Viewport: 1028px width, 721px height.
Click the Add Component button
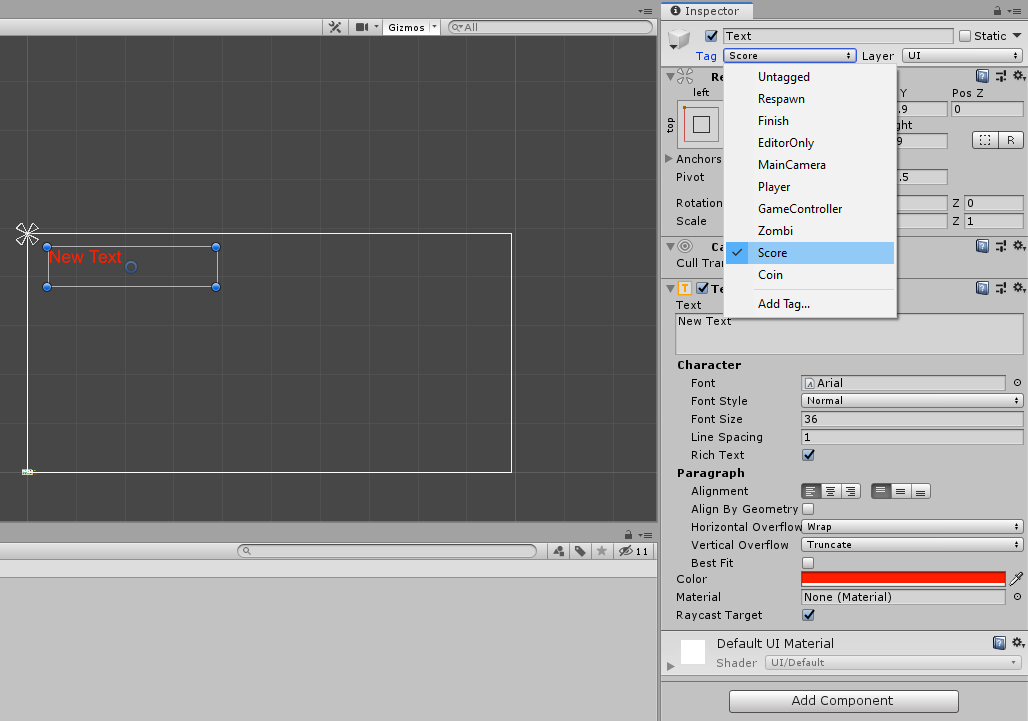tap(843, 701)
